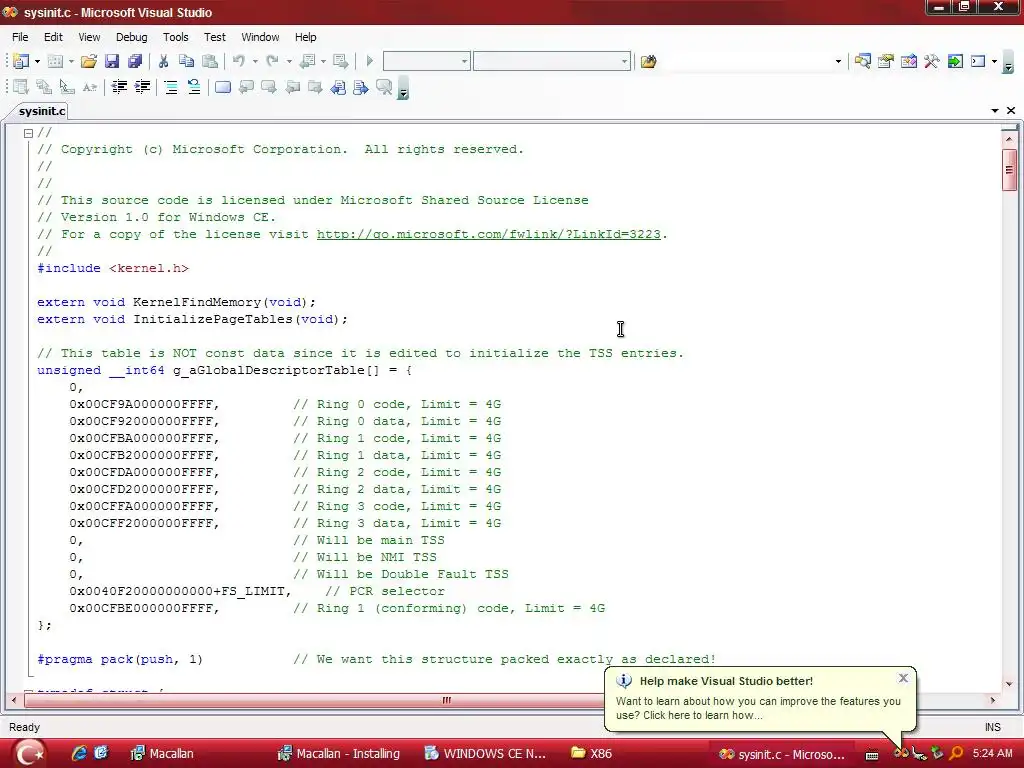Click the Windows Start button in the taskbar

click(28, 753)
